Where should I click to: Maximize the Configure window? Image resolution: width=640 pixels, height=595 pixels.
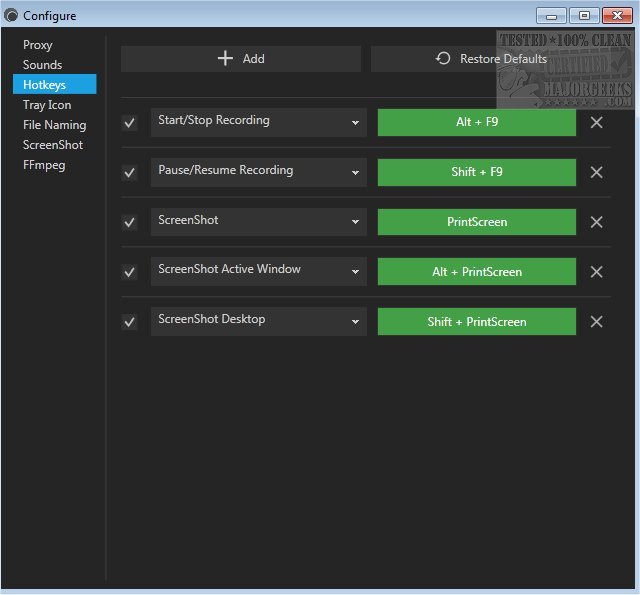coord(584,16)
